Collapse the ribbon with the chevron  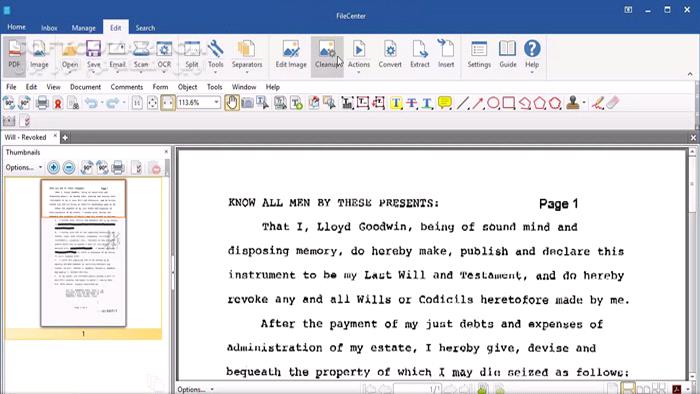point(690,74)
